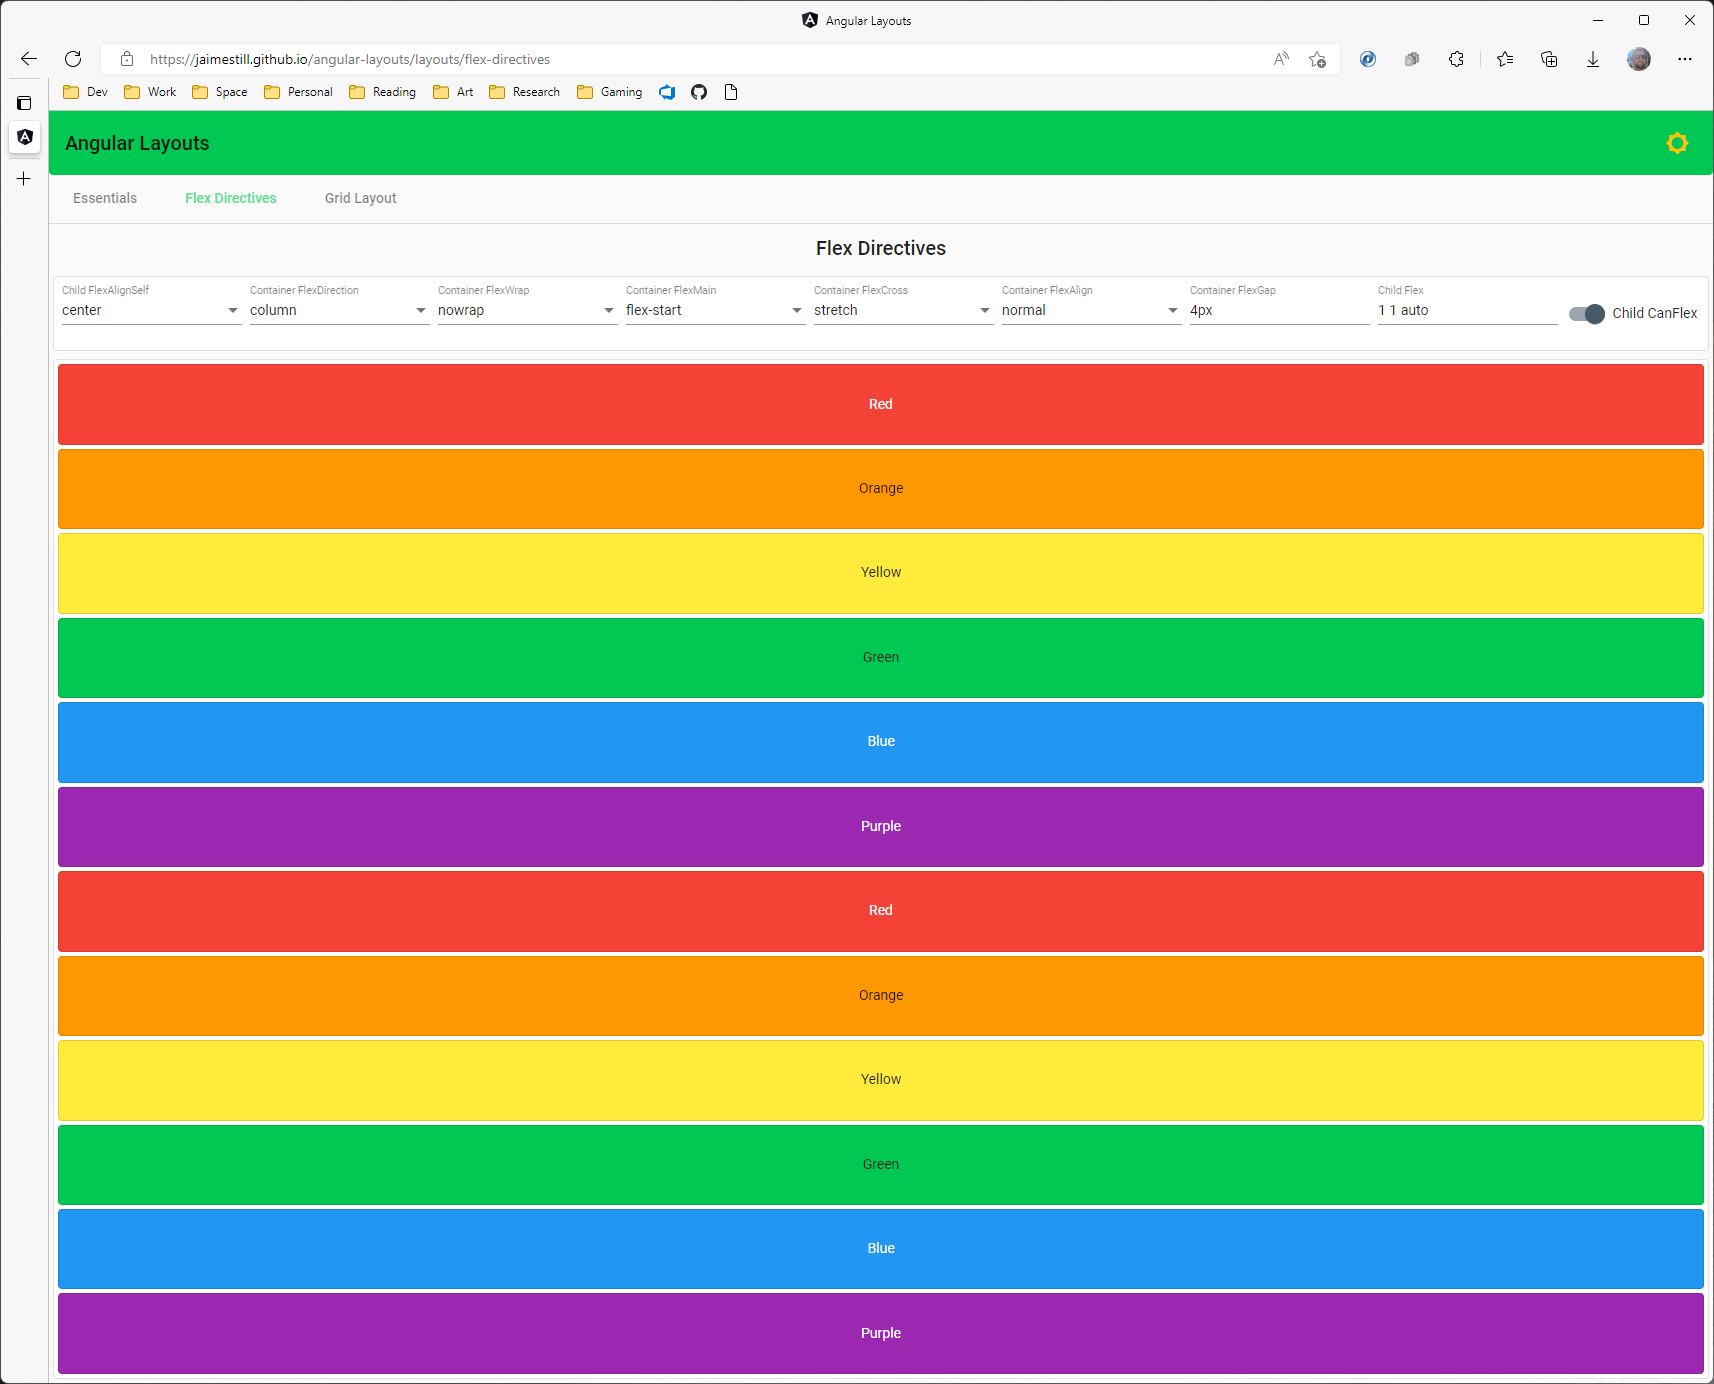The width and height of the screenshot is (1714, 1384).
Task: Switch to the Grid Layout tab
Action: 360,197
